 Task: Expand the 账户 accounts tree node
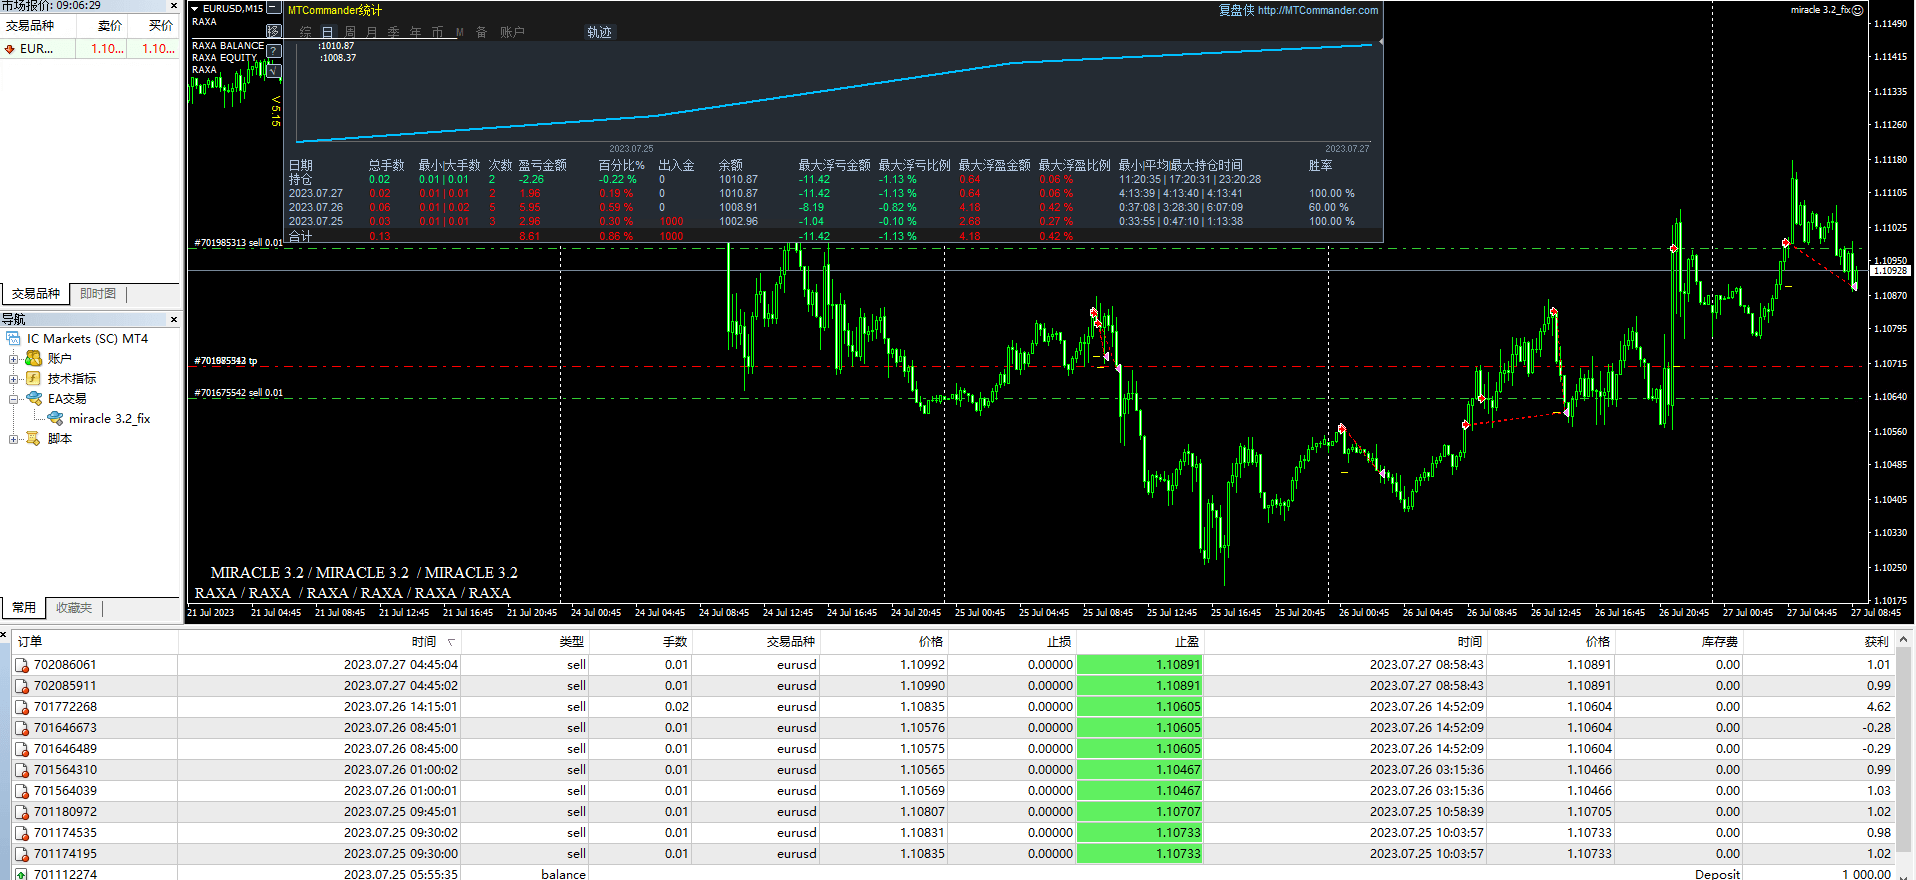(14, 359)
